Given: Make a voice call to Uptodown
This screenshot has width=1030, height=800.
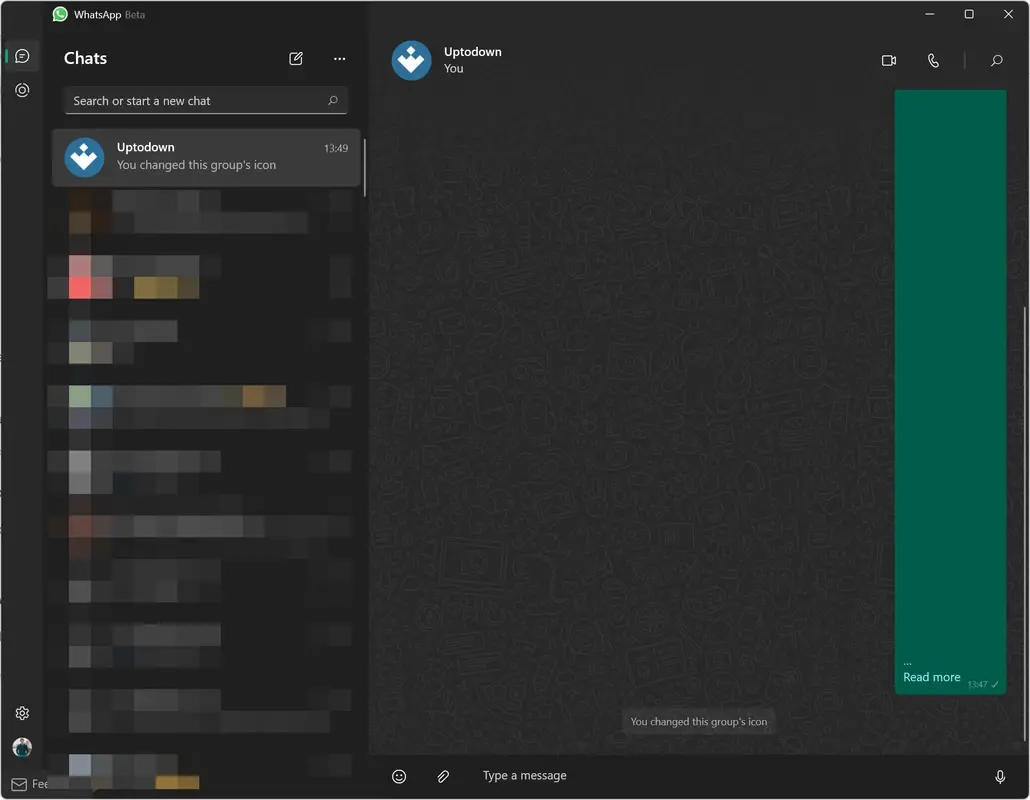Looking at the screenshot, I should (x=932, y=60).
